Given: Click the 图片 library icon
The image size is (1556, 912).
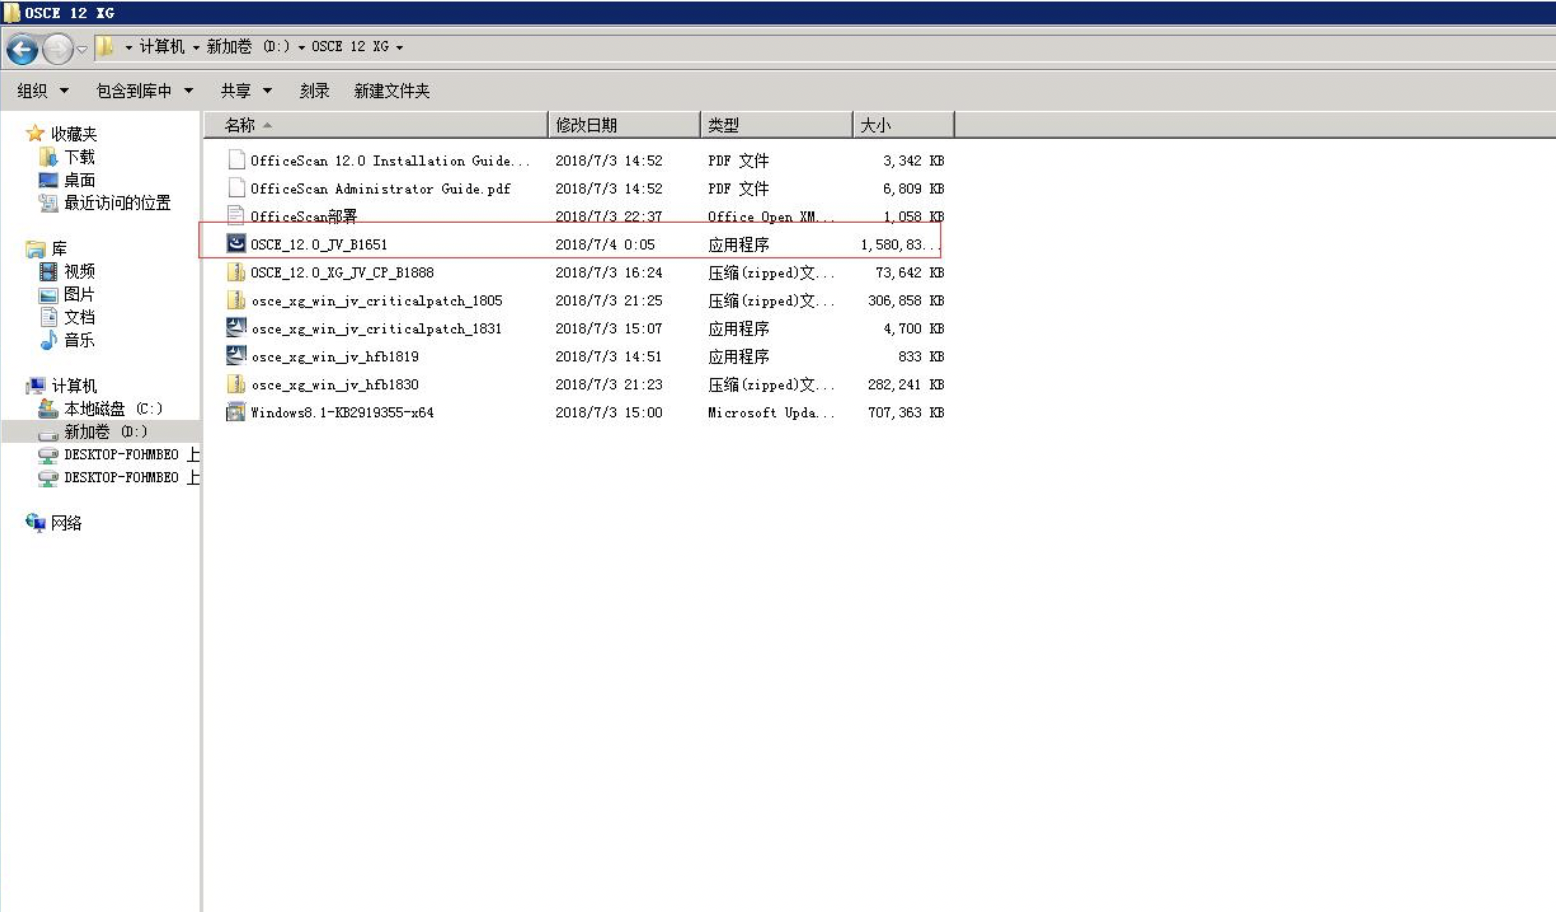Looking at the screenshot, I should pos(48,294).
